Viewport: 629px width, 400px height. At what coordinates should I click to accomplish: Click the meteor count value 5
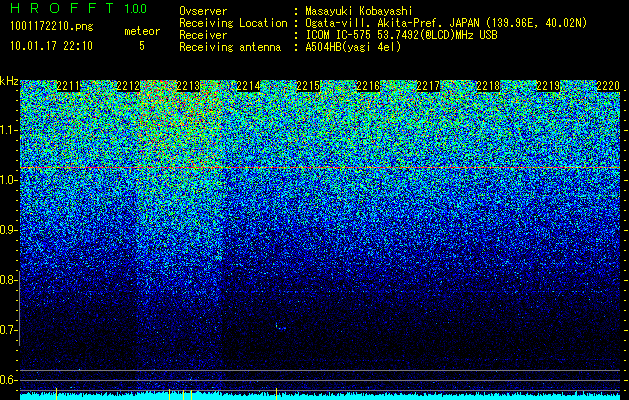[142, 46]
